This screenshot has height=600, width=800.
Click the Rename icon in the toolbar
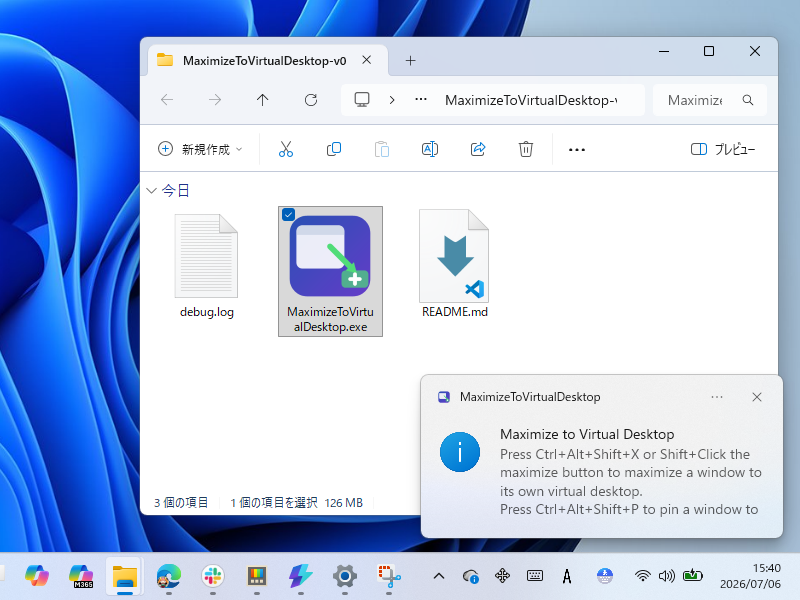pyautogui.click(x=430, y=149)
